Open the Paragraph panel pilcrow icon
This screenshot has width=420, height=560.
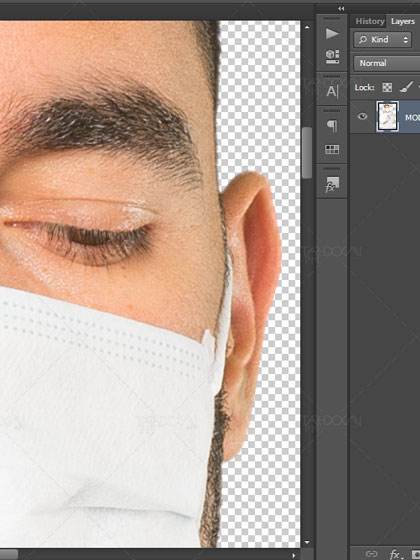point(332,126)
